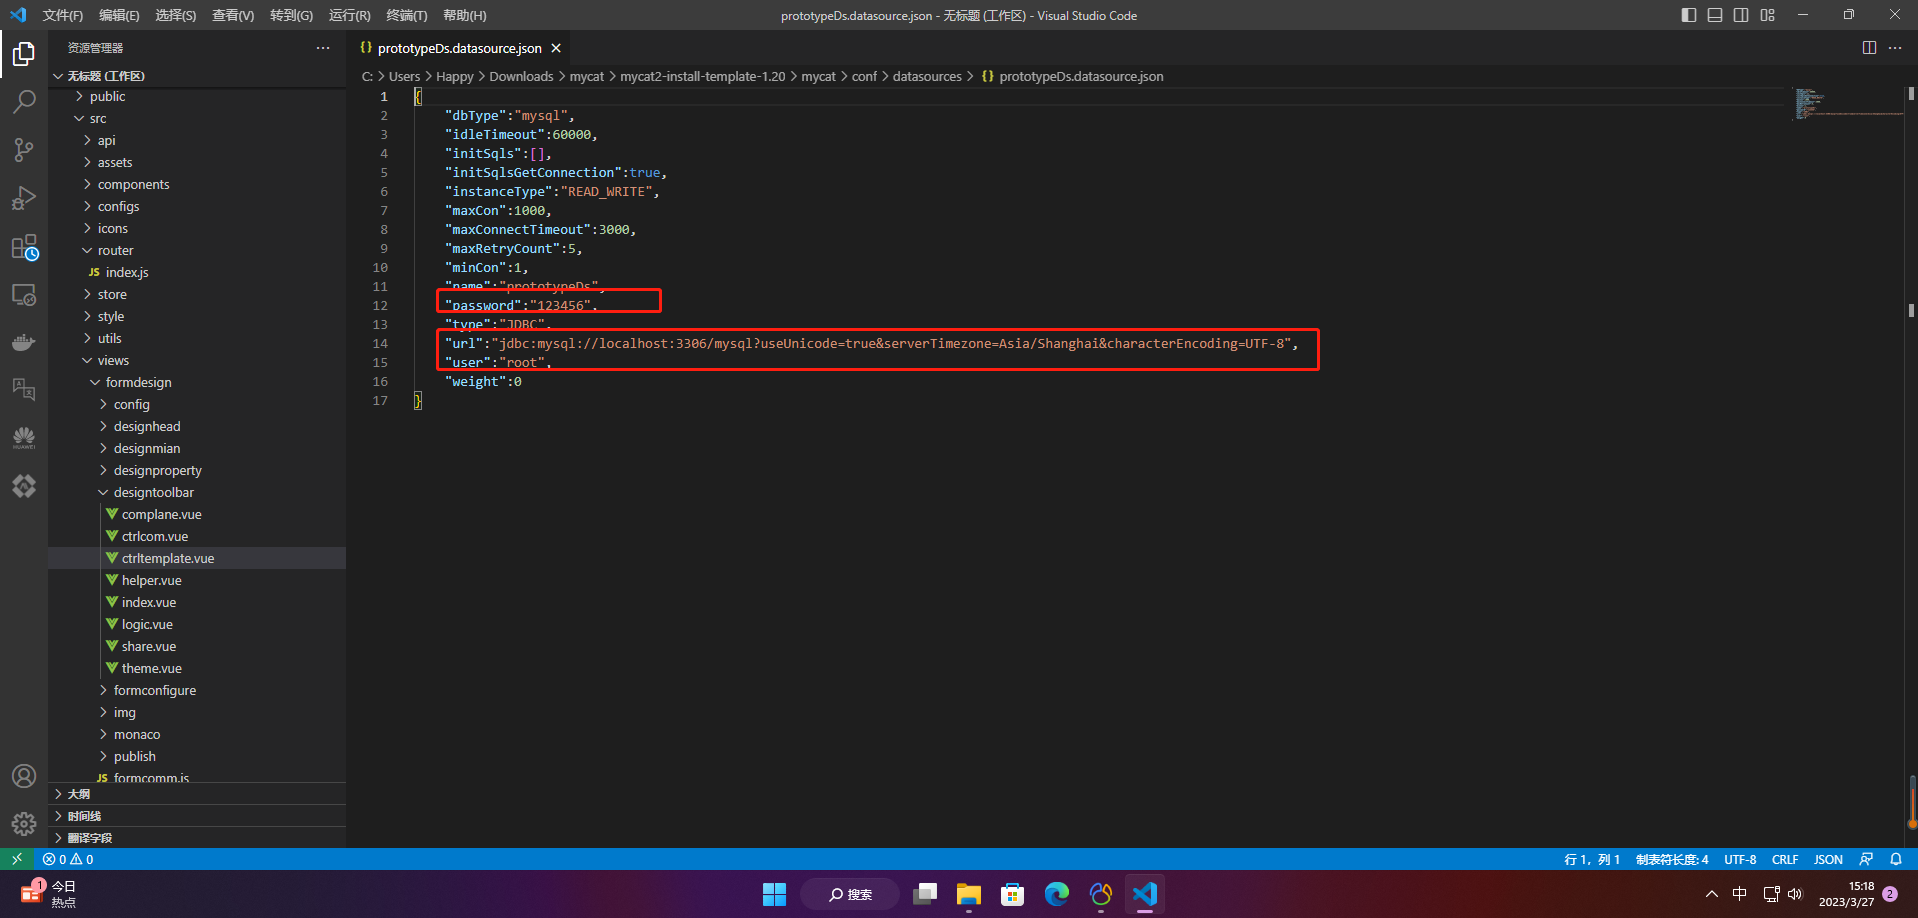Open the Docker panel icon
The height and width of the screenshot is (918, 1918).
(x=24, y=343)
